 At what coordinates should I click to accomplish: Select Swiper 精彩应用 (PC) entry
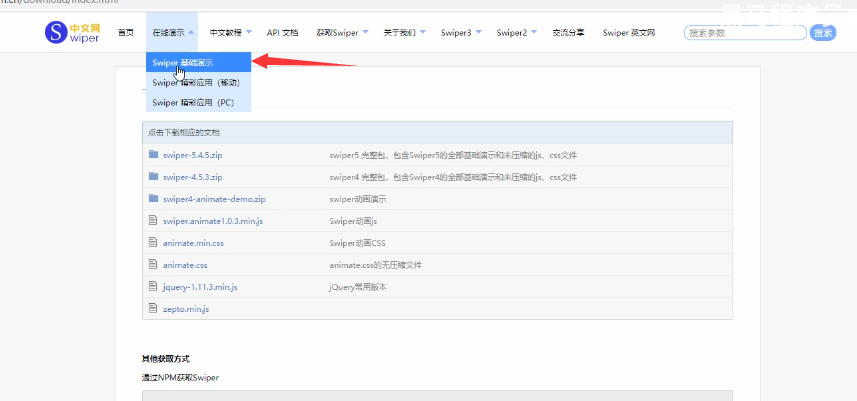click(198, 102)
